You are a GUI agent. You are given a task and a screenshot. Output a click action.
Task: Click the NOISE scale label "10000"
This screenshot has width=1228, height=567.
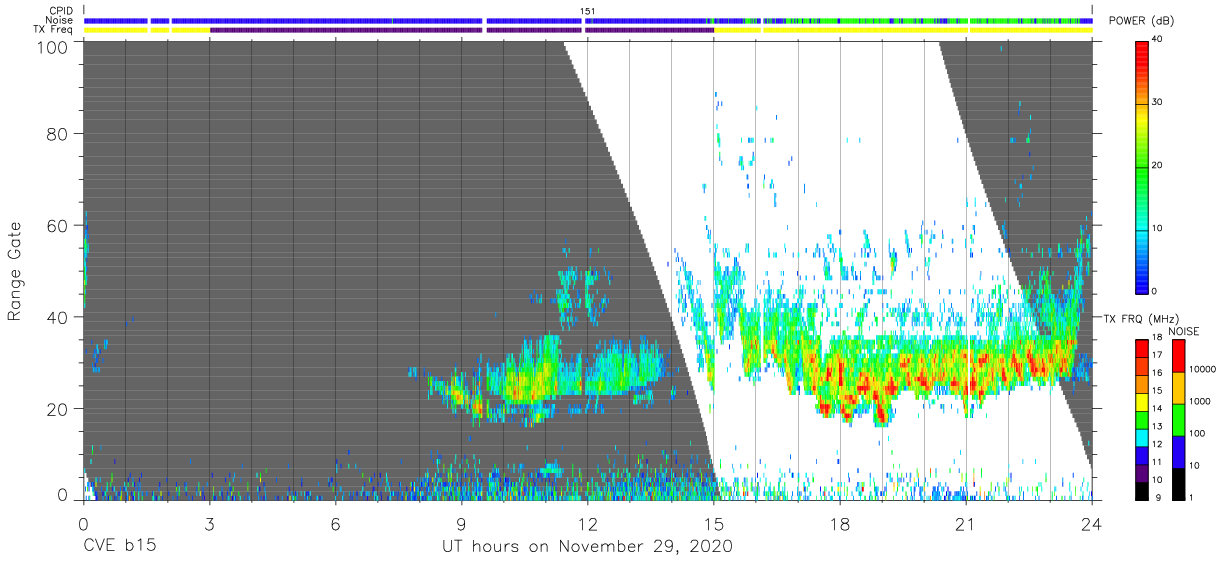pos(1204,370)
